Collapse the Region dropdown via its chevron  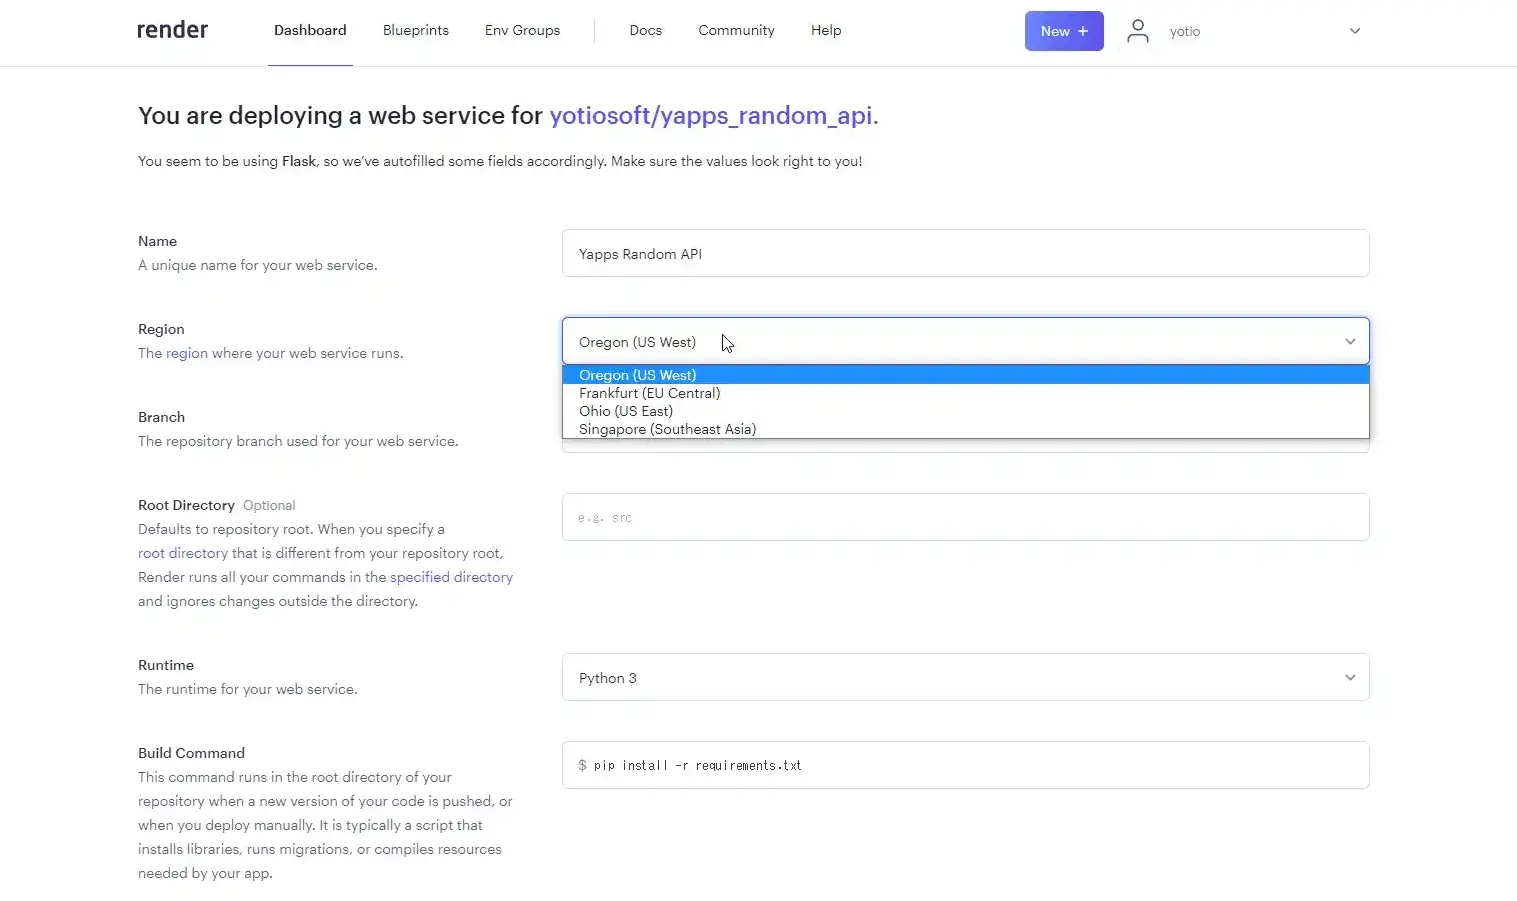1350,341
